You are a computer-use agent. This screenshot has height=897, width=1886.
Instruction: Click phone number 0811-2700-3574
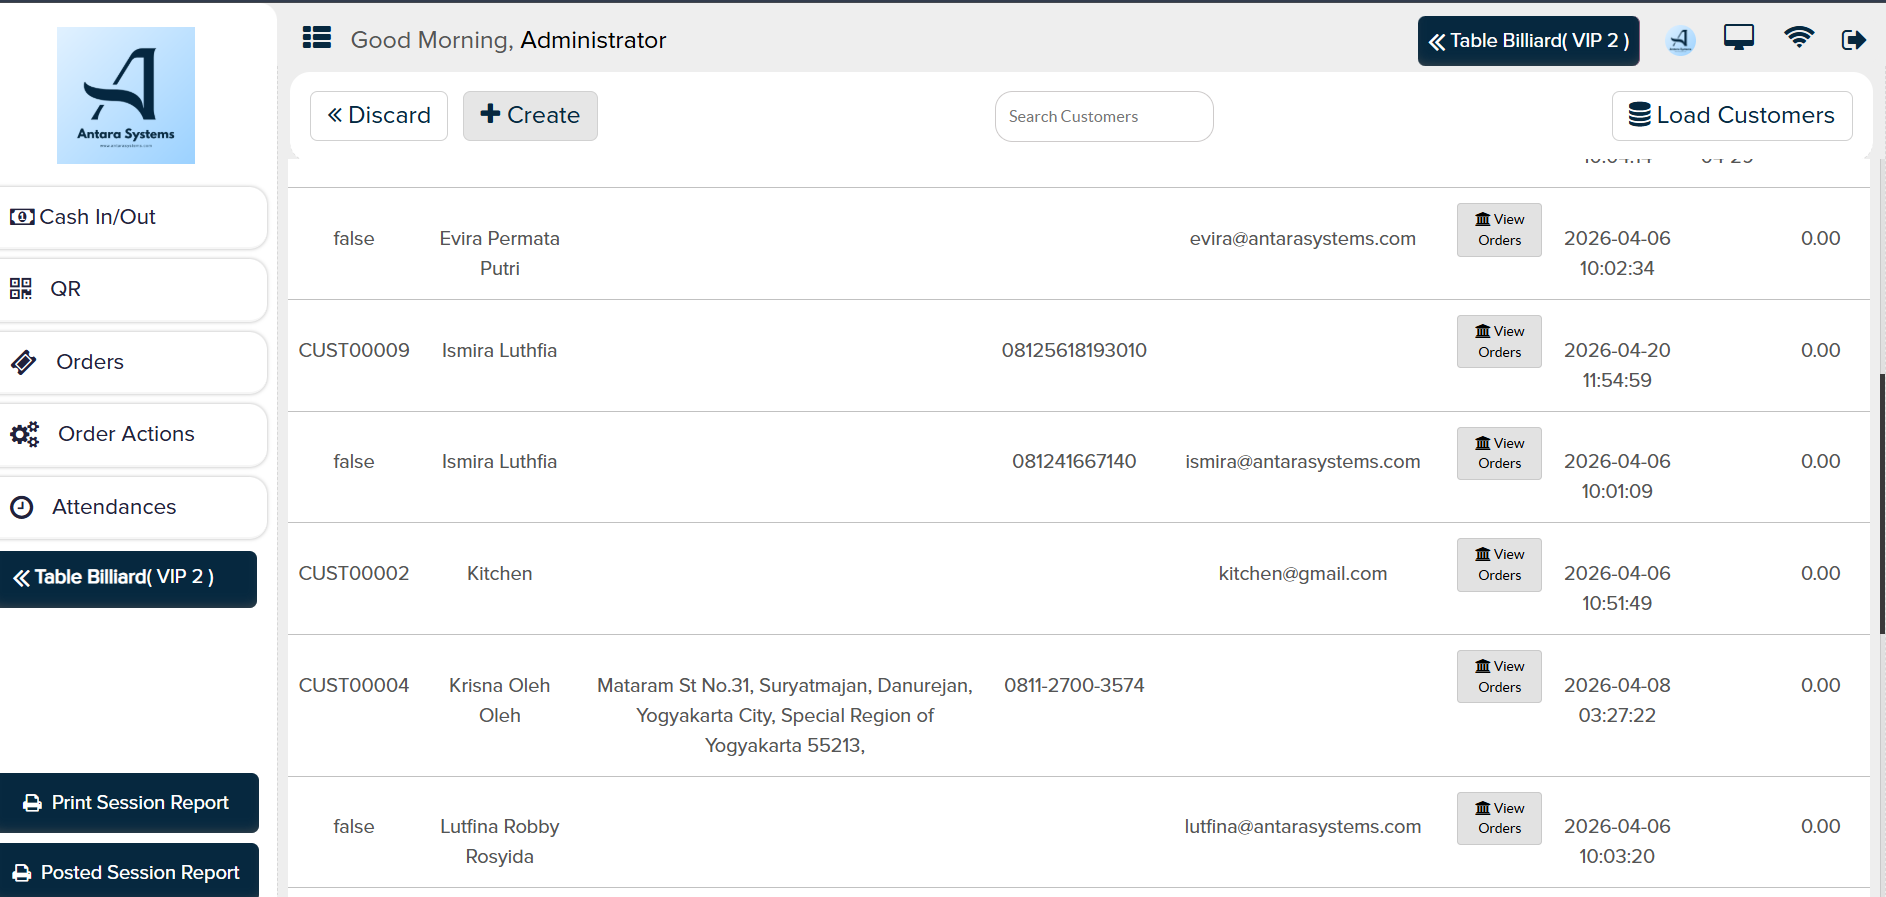(x=1074, y=686)
